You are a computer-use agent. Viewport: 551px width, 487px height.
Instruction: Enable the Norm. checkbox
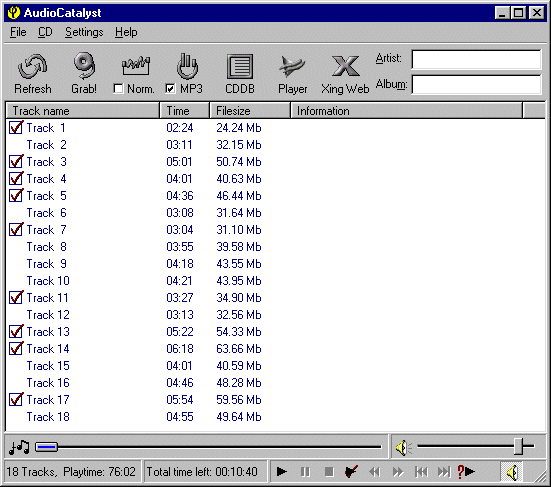(118, 89)
